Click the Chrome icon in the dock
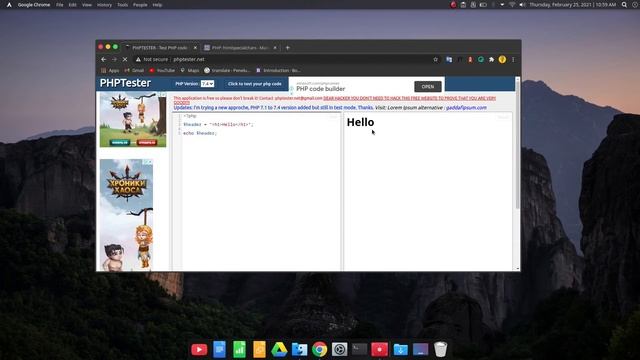Viewport: 640px width, 360px height. (x=320, y=349)
